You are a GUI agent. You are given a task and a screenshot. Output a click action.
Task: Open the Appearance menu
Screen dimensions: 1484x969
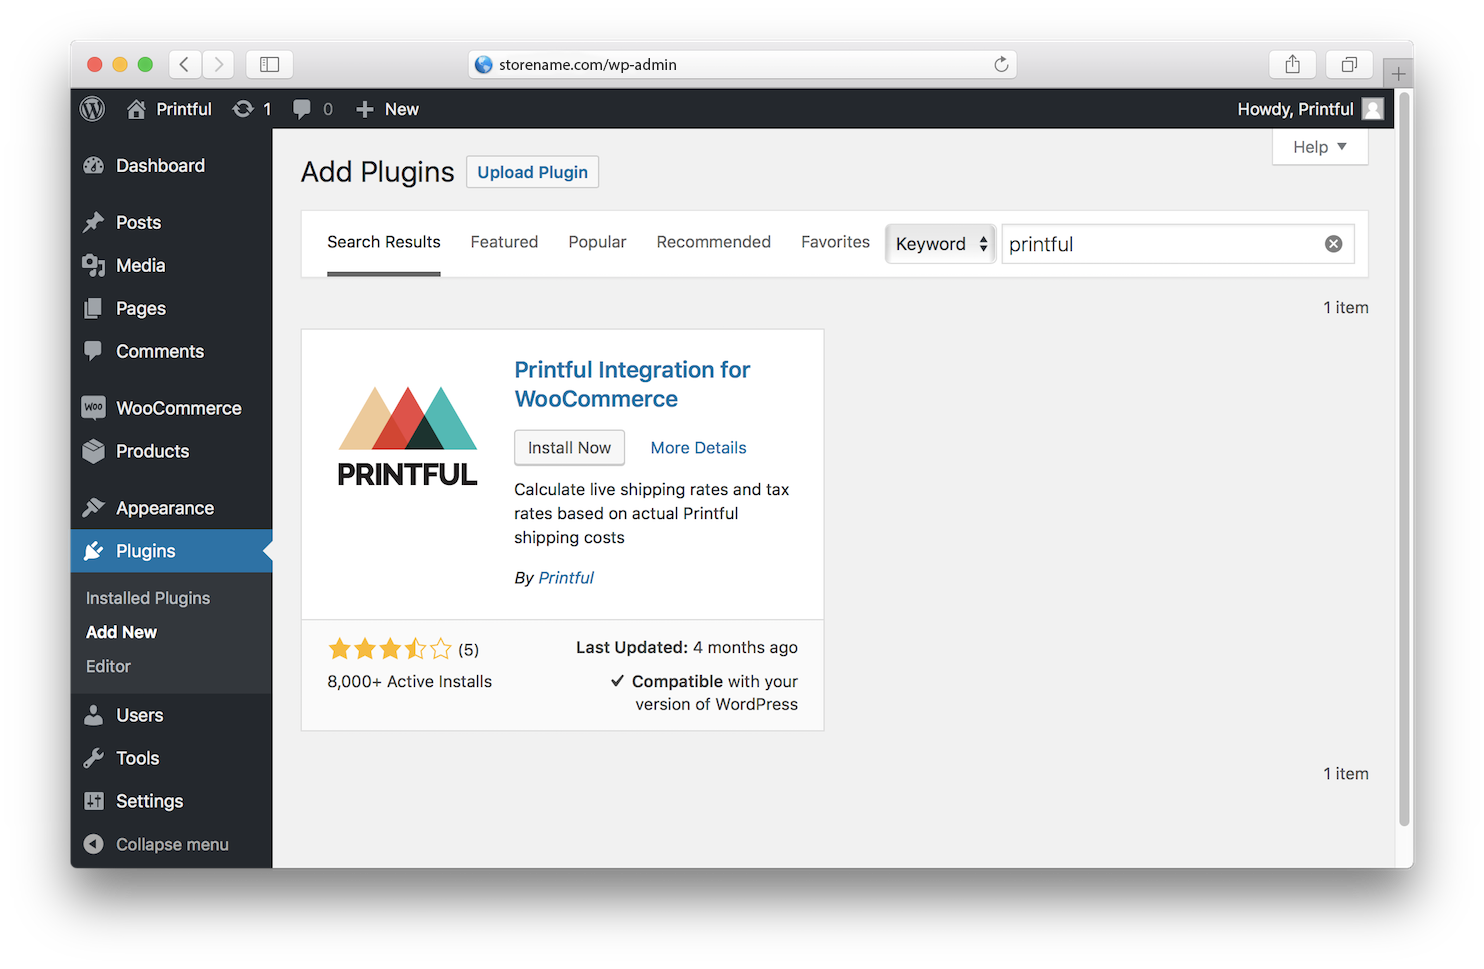tap(171, 509)
